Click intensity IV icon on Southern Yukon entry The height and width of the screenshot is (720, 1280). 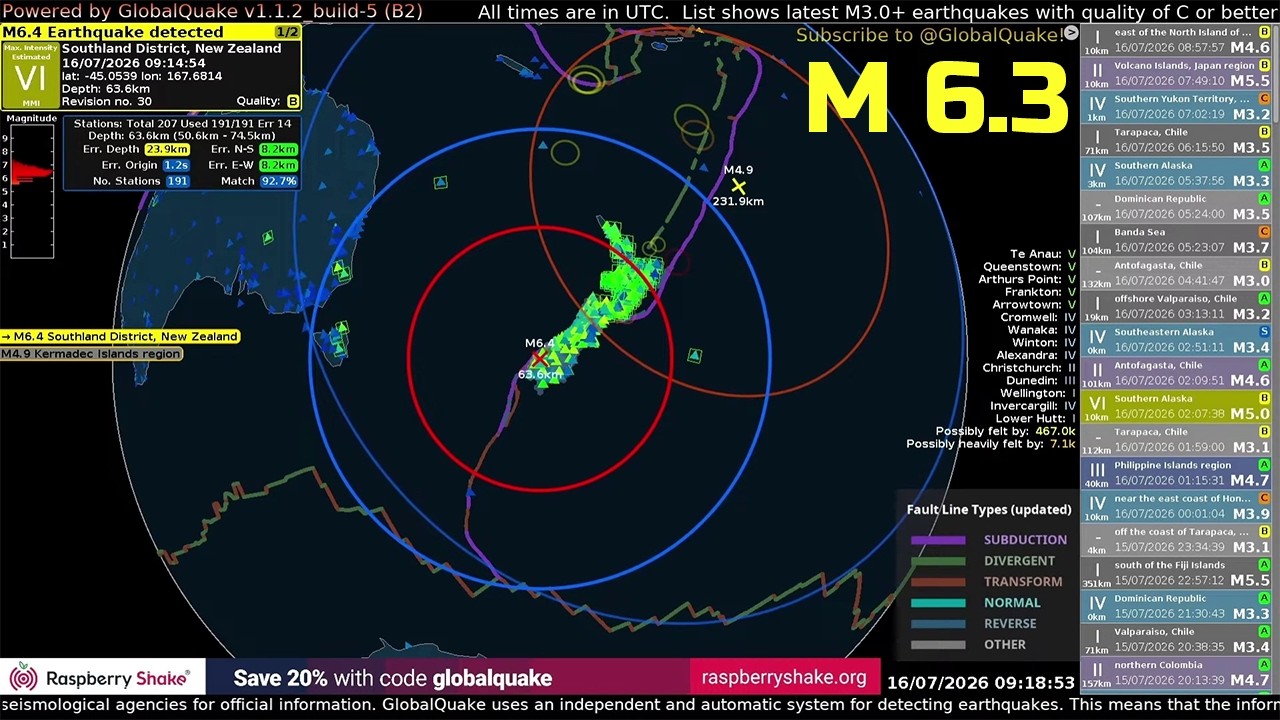pyautogui.click(x=1097, y=103)
